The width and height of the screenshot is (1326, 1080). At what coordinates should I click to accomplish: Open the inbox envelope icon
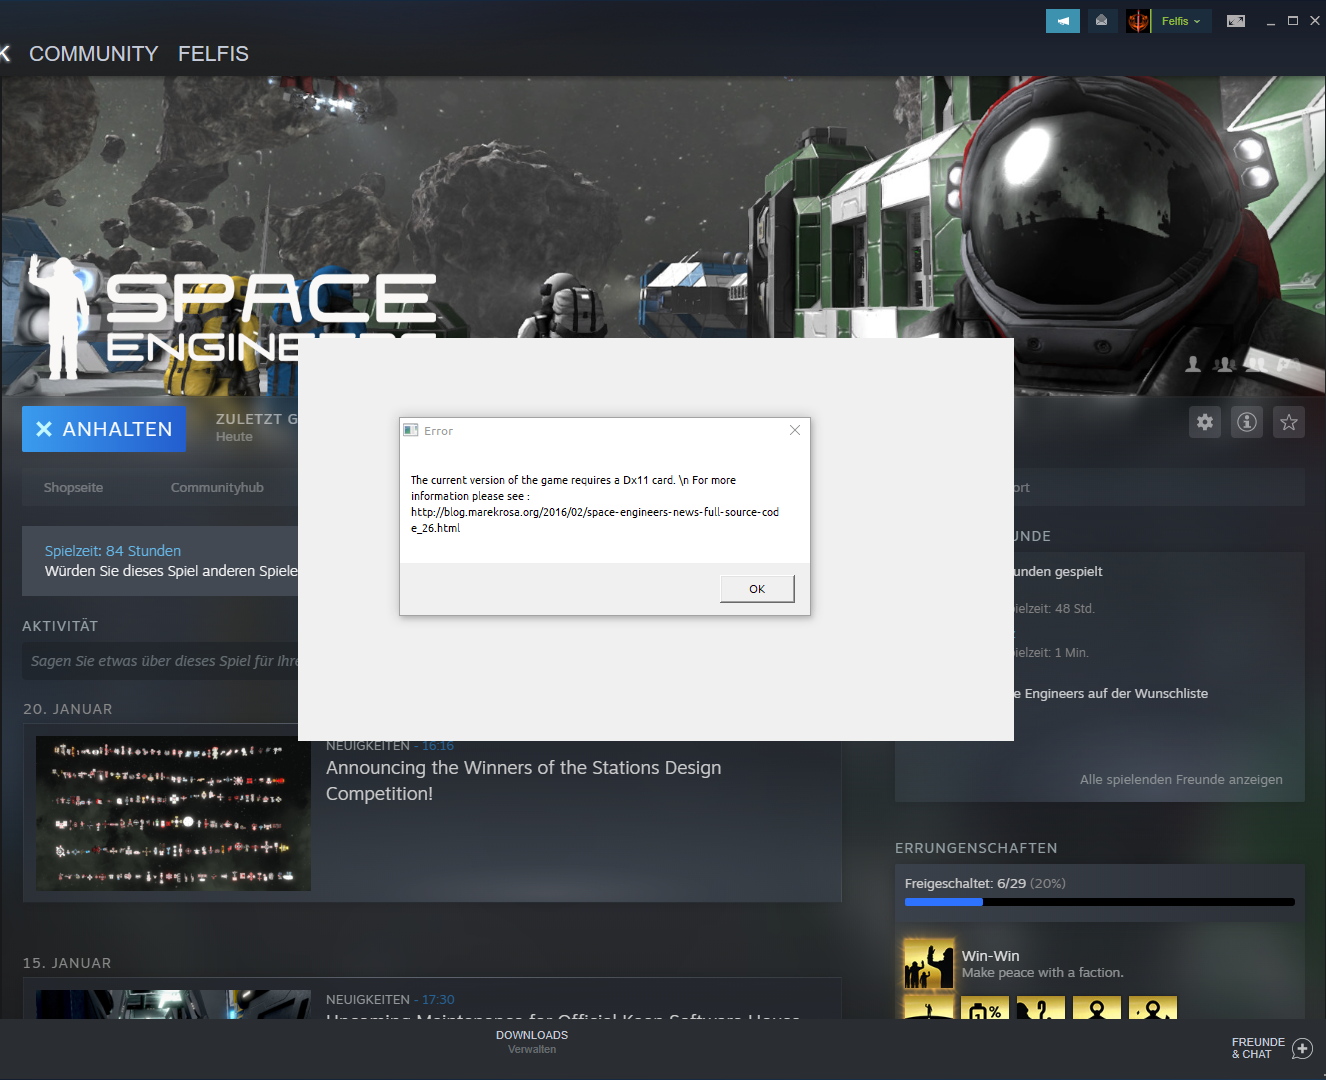point(1101,21)
